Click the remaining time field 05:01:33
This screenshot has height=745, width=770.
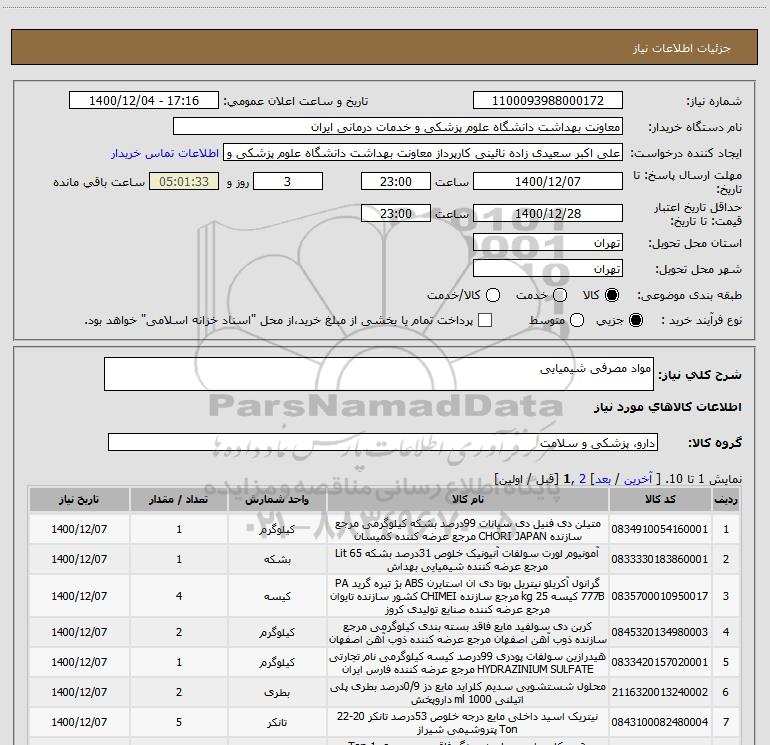(184, 181)
